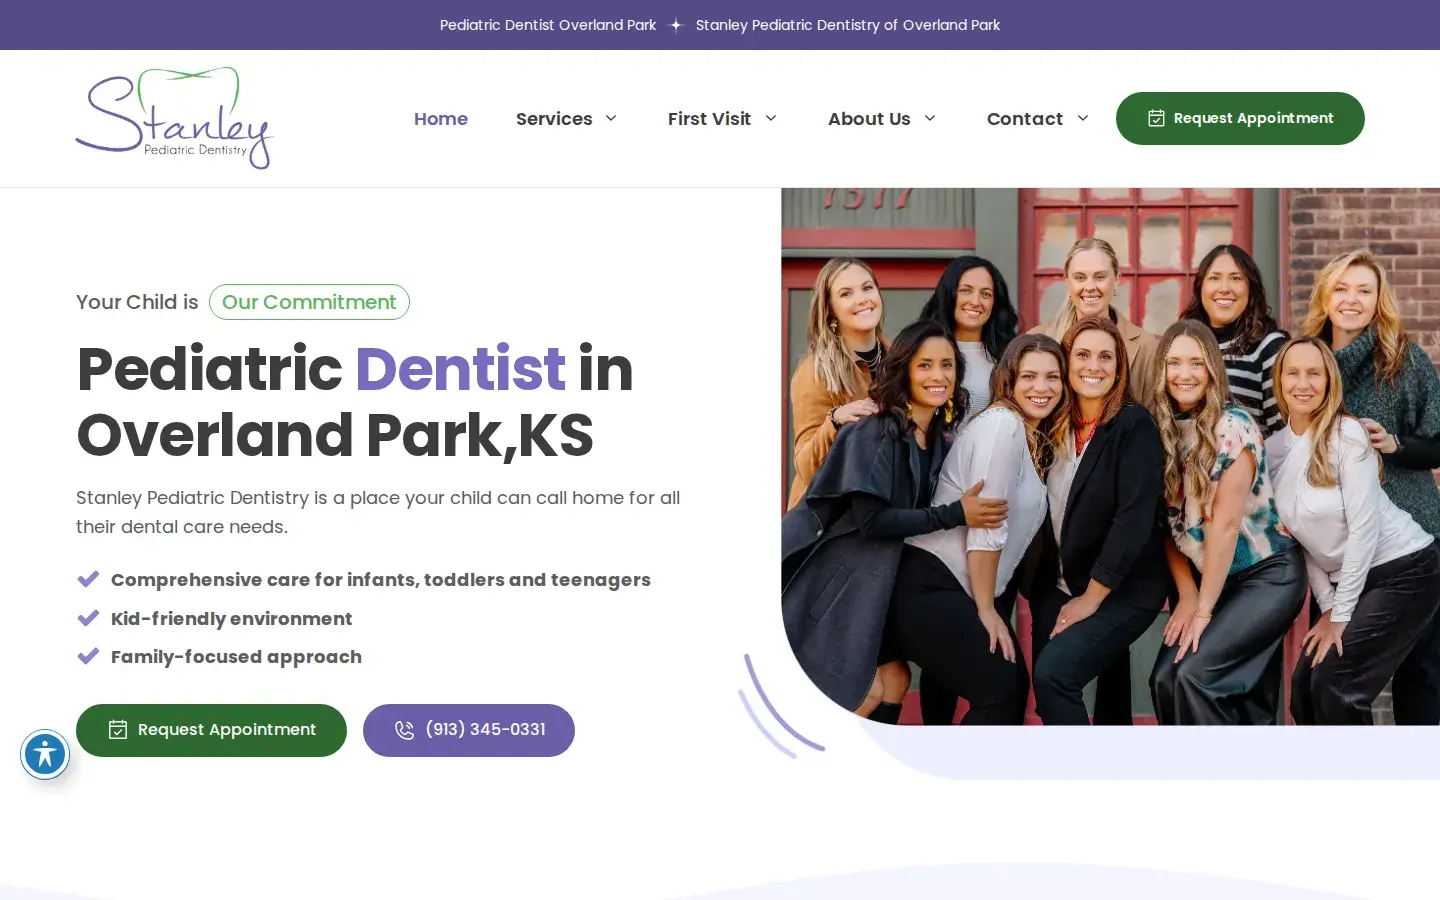Open the About Us menu item
This screenshot has height=900, width=1440.
pos(869,118)
